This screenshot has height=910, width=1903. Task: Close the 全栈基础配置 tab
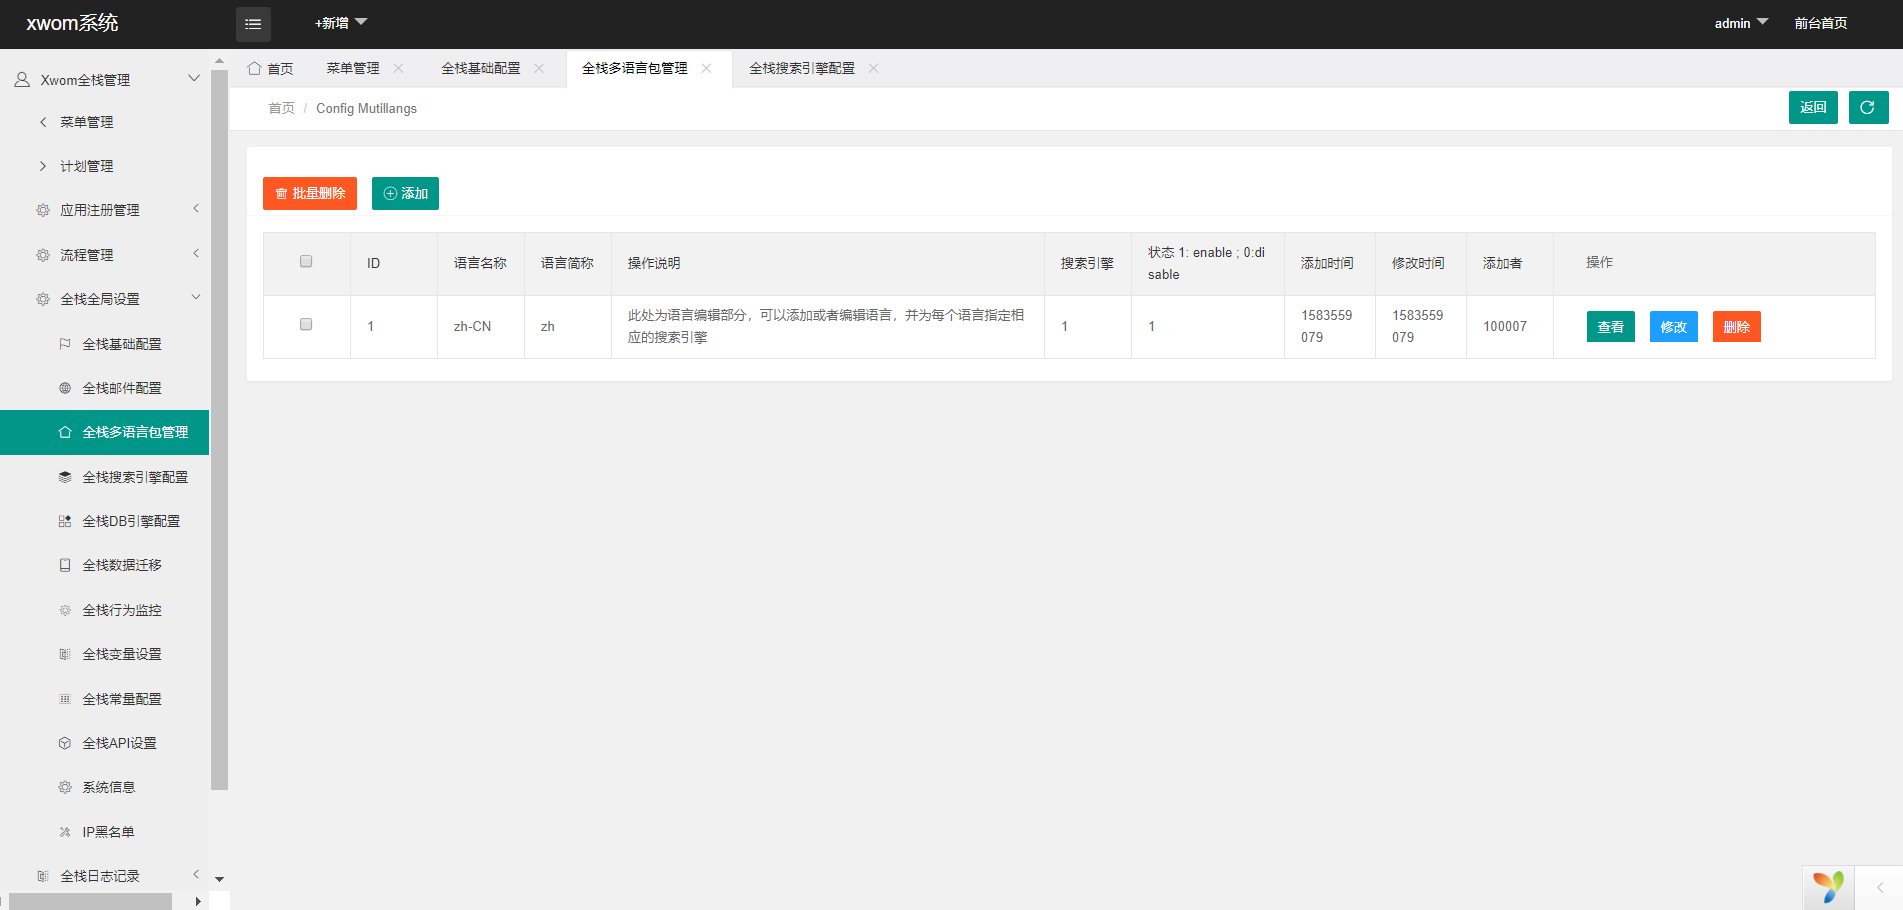tap(539, 68)
